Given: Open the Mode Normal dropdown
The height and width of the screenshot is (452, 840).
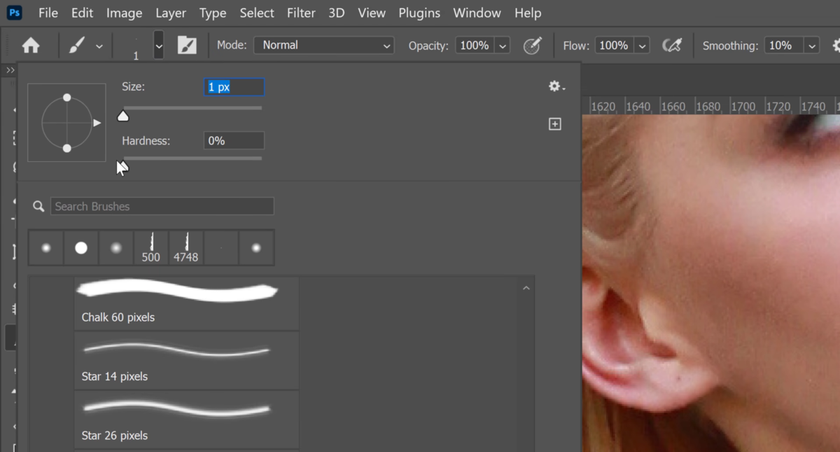Looking at the screenshot, I should [x=324, y=46].
